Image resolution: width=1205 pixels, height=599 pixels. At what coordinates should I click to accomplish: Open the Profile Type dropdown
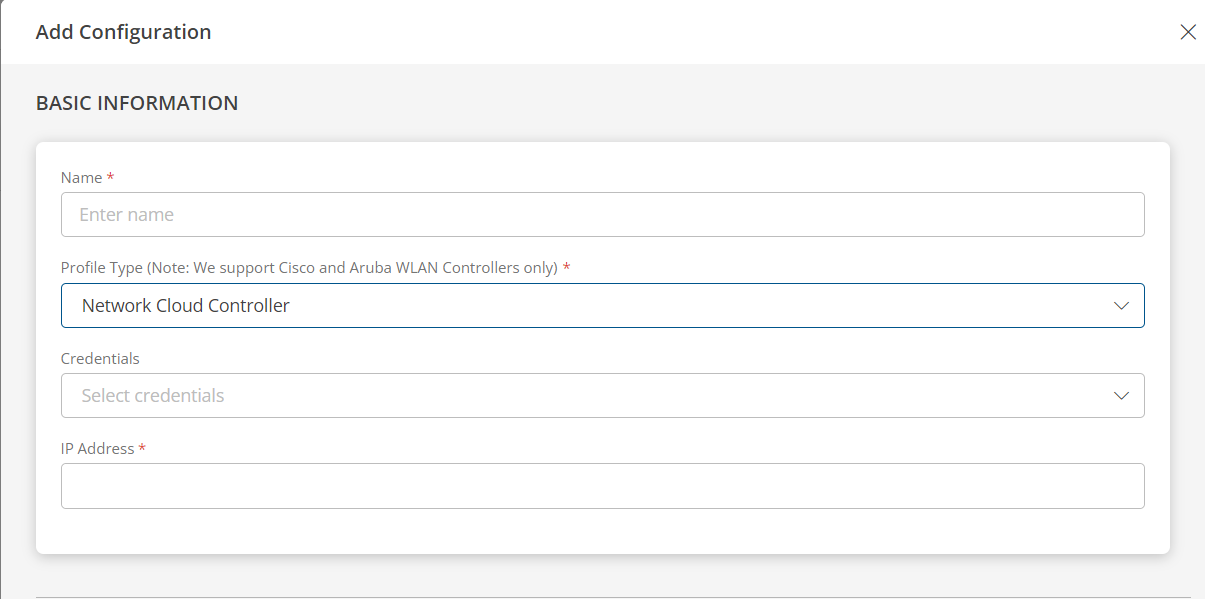(x=600, y=305)
